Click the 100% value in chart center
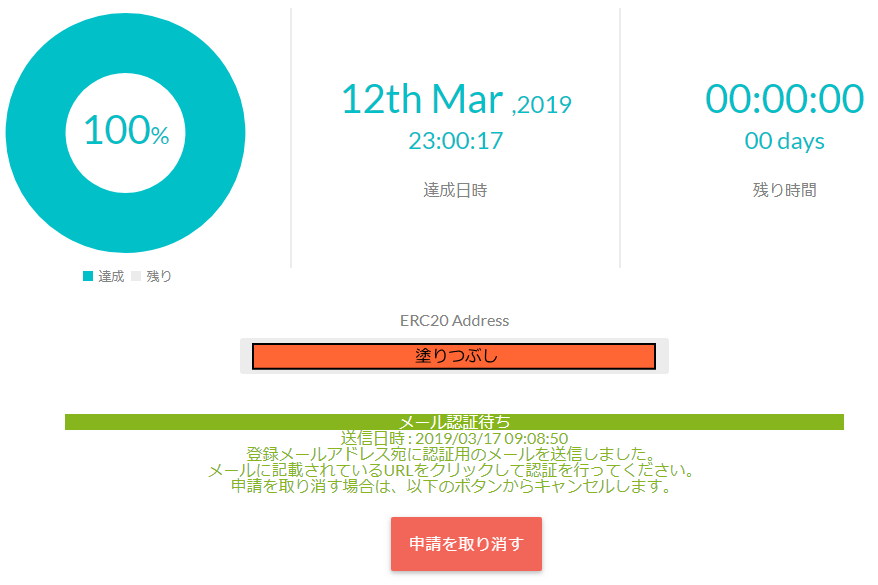This screenshot has height=585, width=878. [125, 132]
